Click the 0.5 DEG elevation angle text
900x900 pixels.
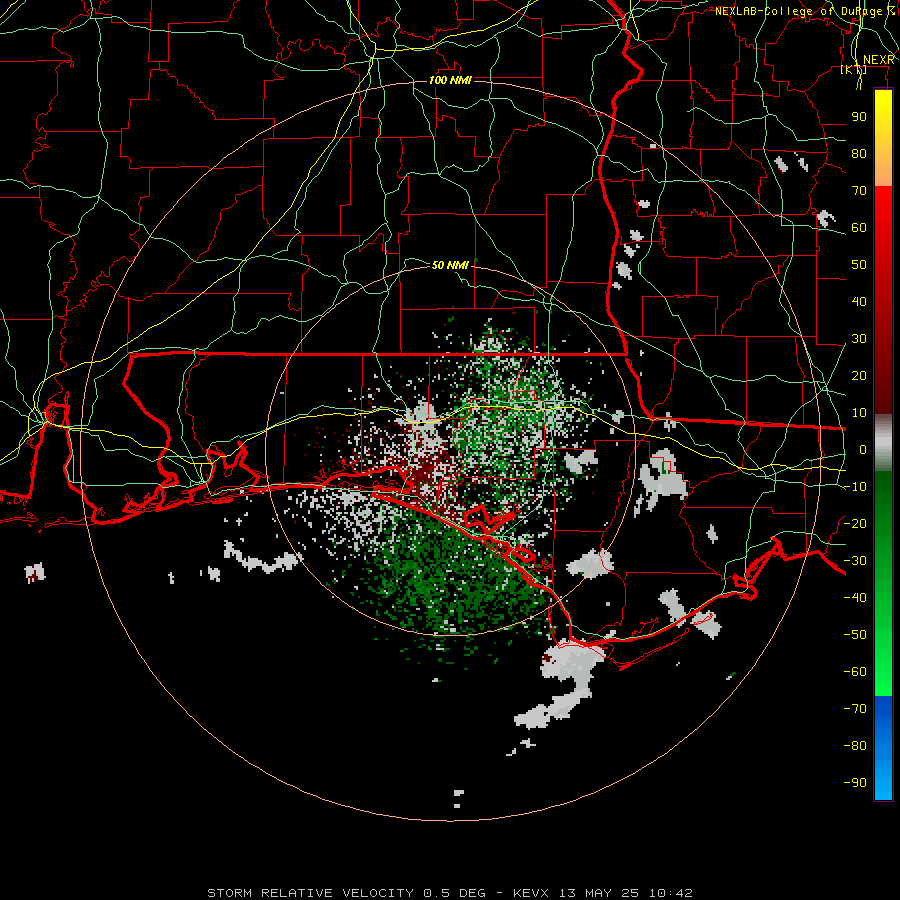point(455,893)
